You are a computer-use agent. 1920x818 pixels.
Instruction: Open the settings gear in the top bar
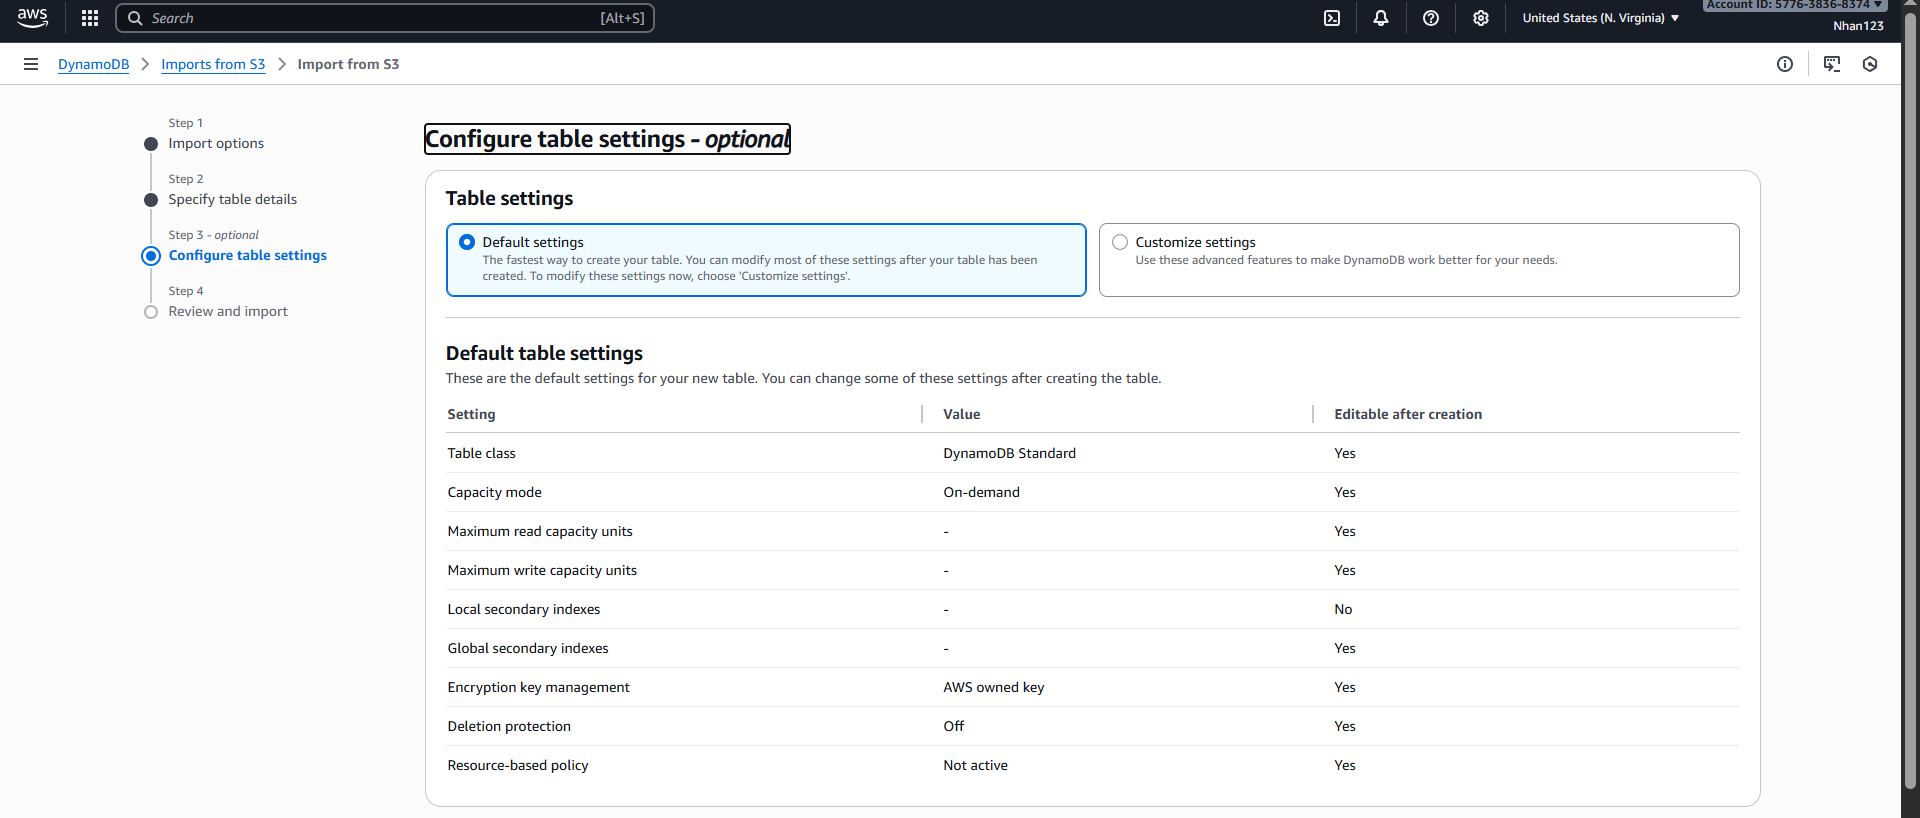(1481, 18)
